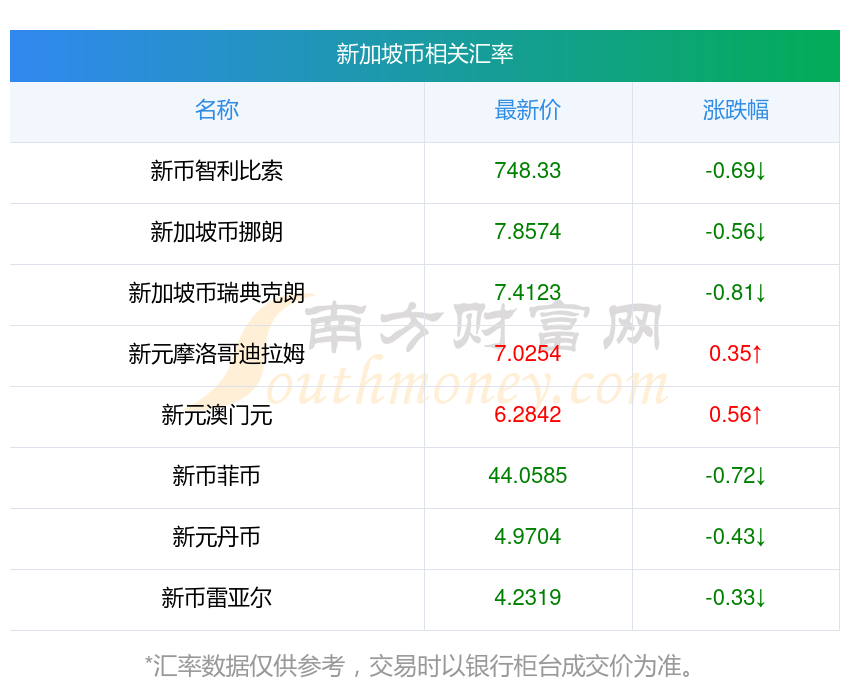The width and height of the screenshot is (850, 698).
Task: Click the change value 0.56↑
Action: tap(736, 415)
